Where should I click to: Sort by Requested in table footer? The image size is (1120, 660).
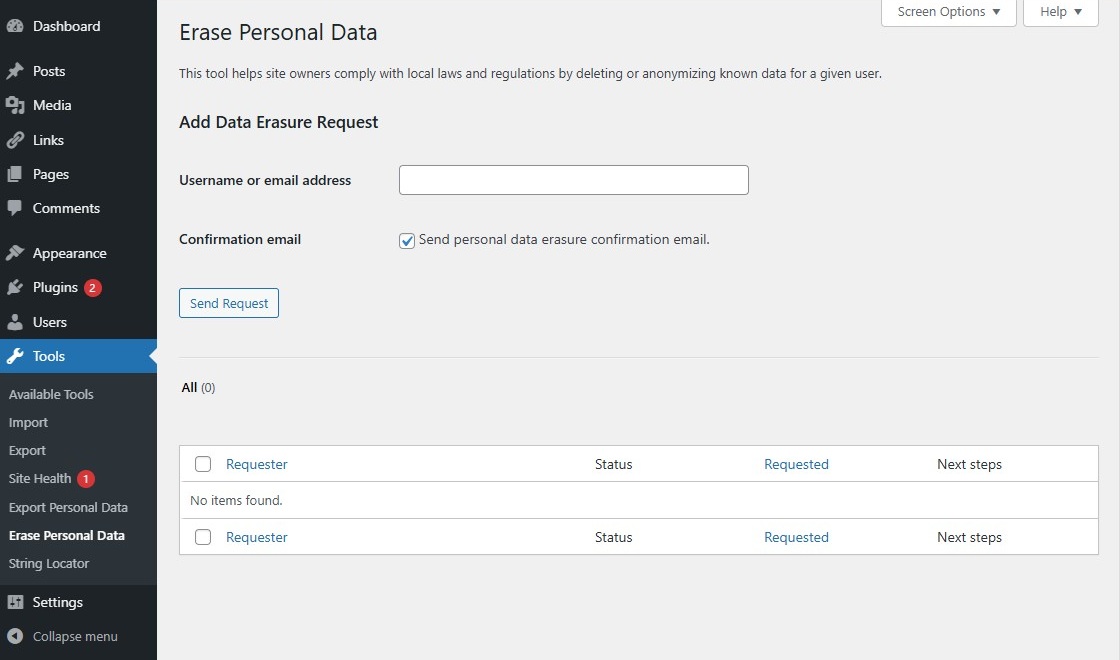796,537
